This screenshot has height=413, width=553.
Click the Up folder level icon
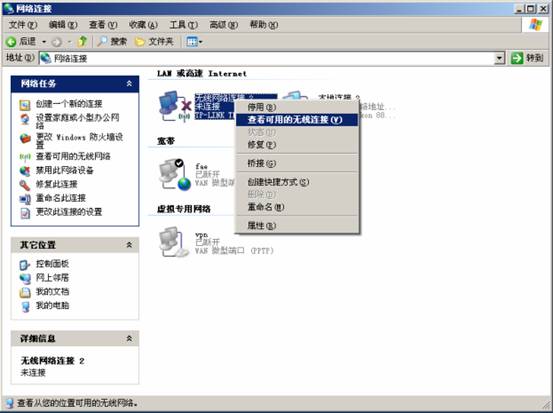[82, 42]
